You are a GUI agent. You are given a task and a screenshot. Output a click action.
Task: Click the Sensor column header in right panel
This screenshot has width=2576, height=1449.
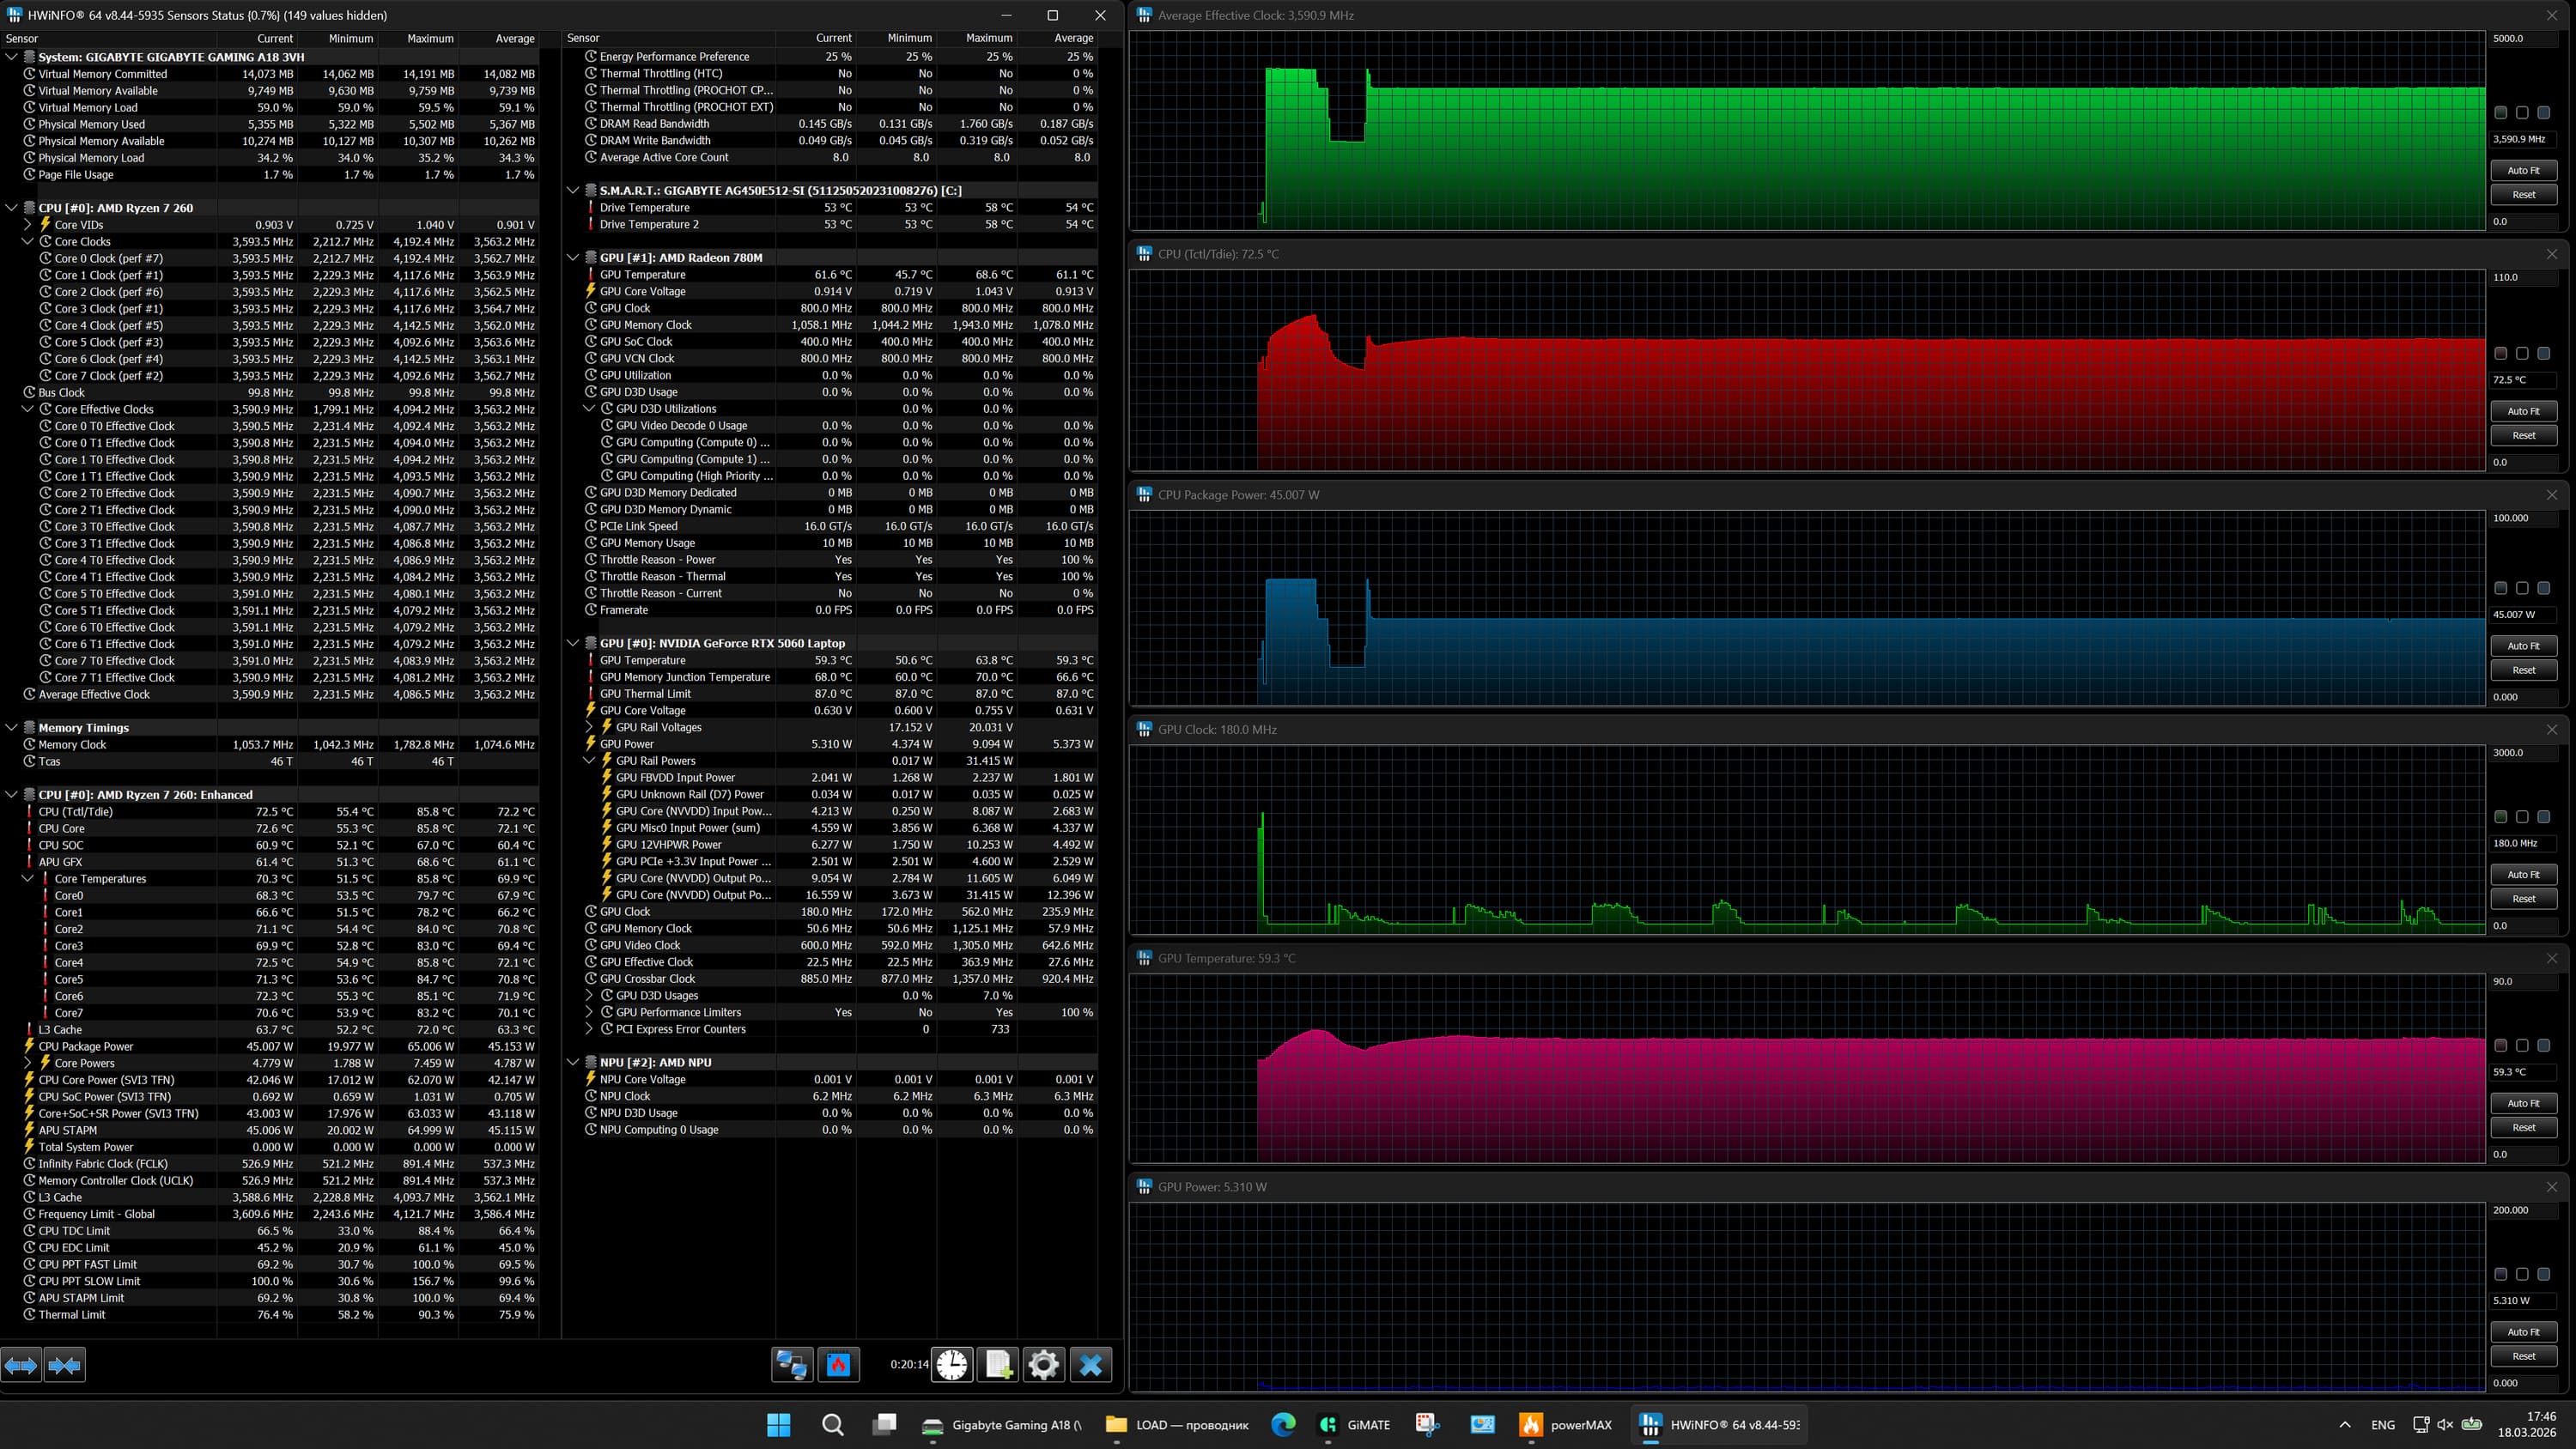coord(583,38)
